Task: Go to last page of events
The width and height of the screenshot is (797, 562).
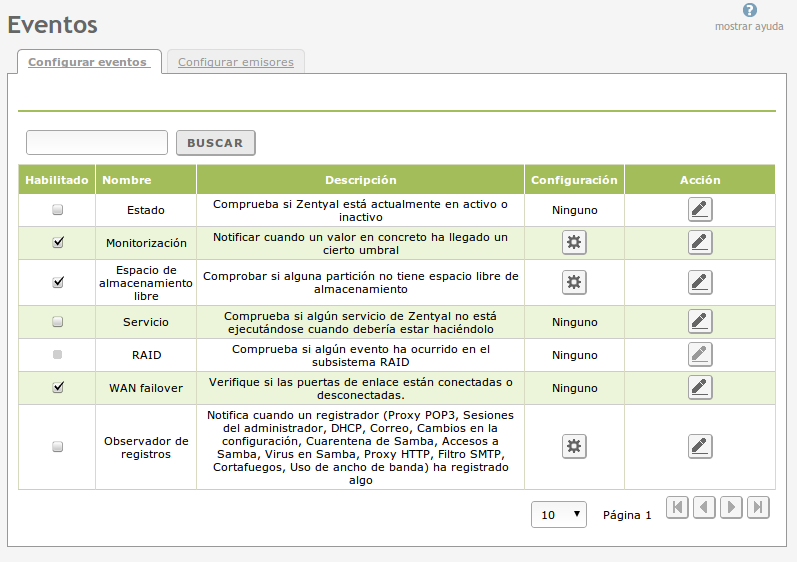Action: (x=758, y=507)
